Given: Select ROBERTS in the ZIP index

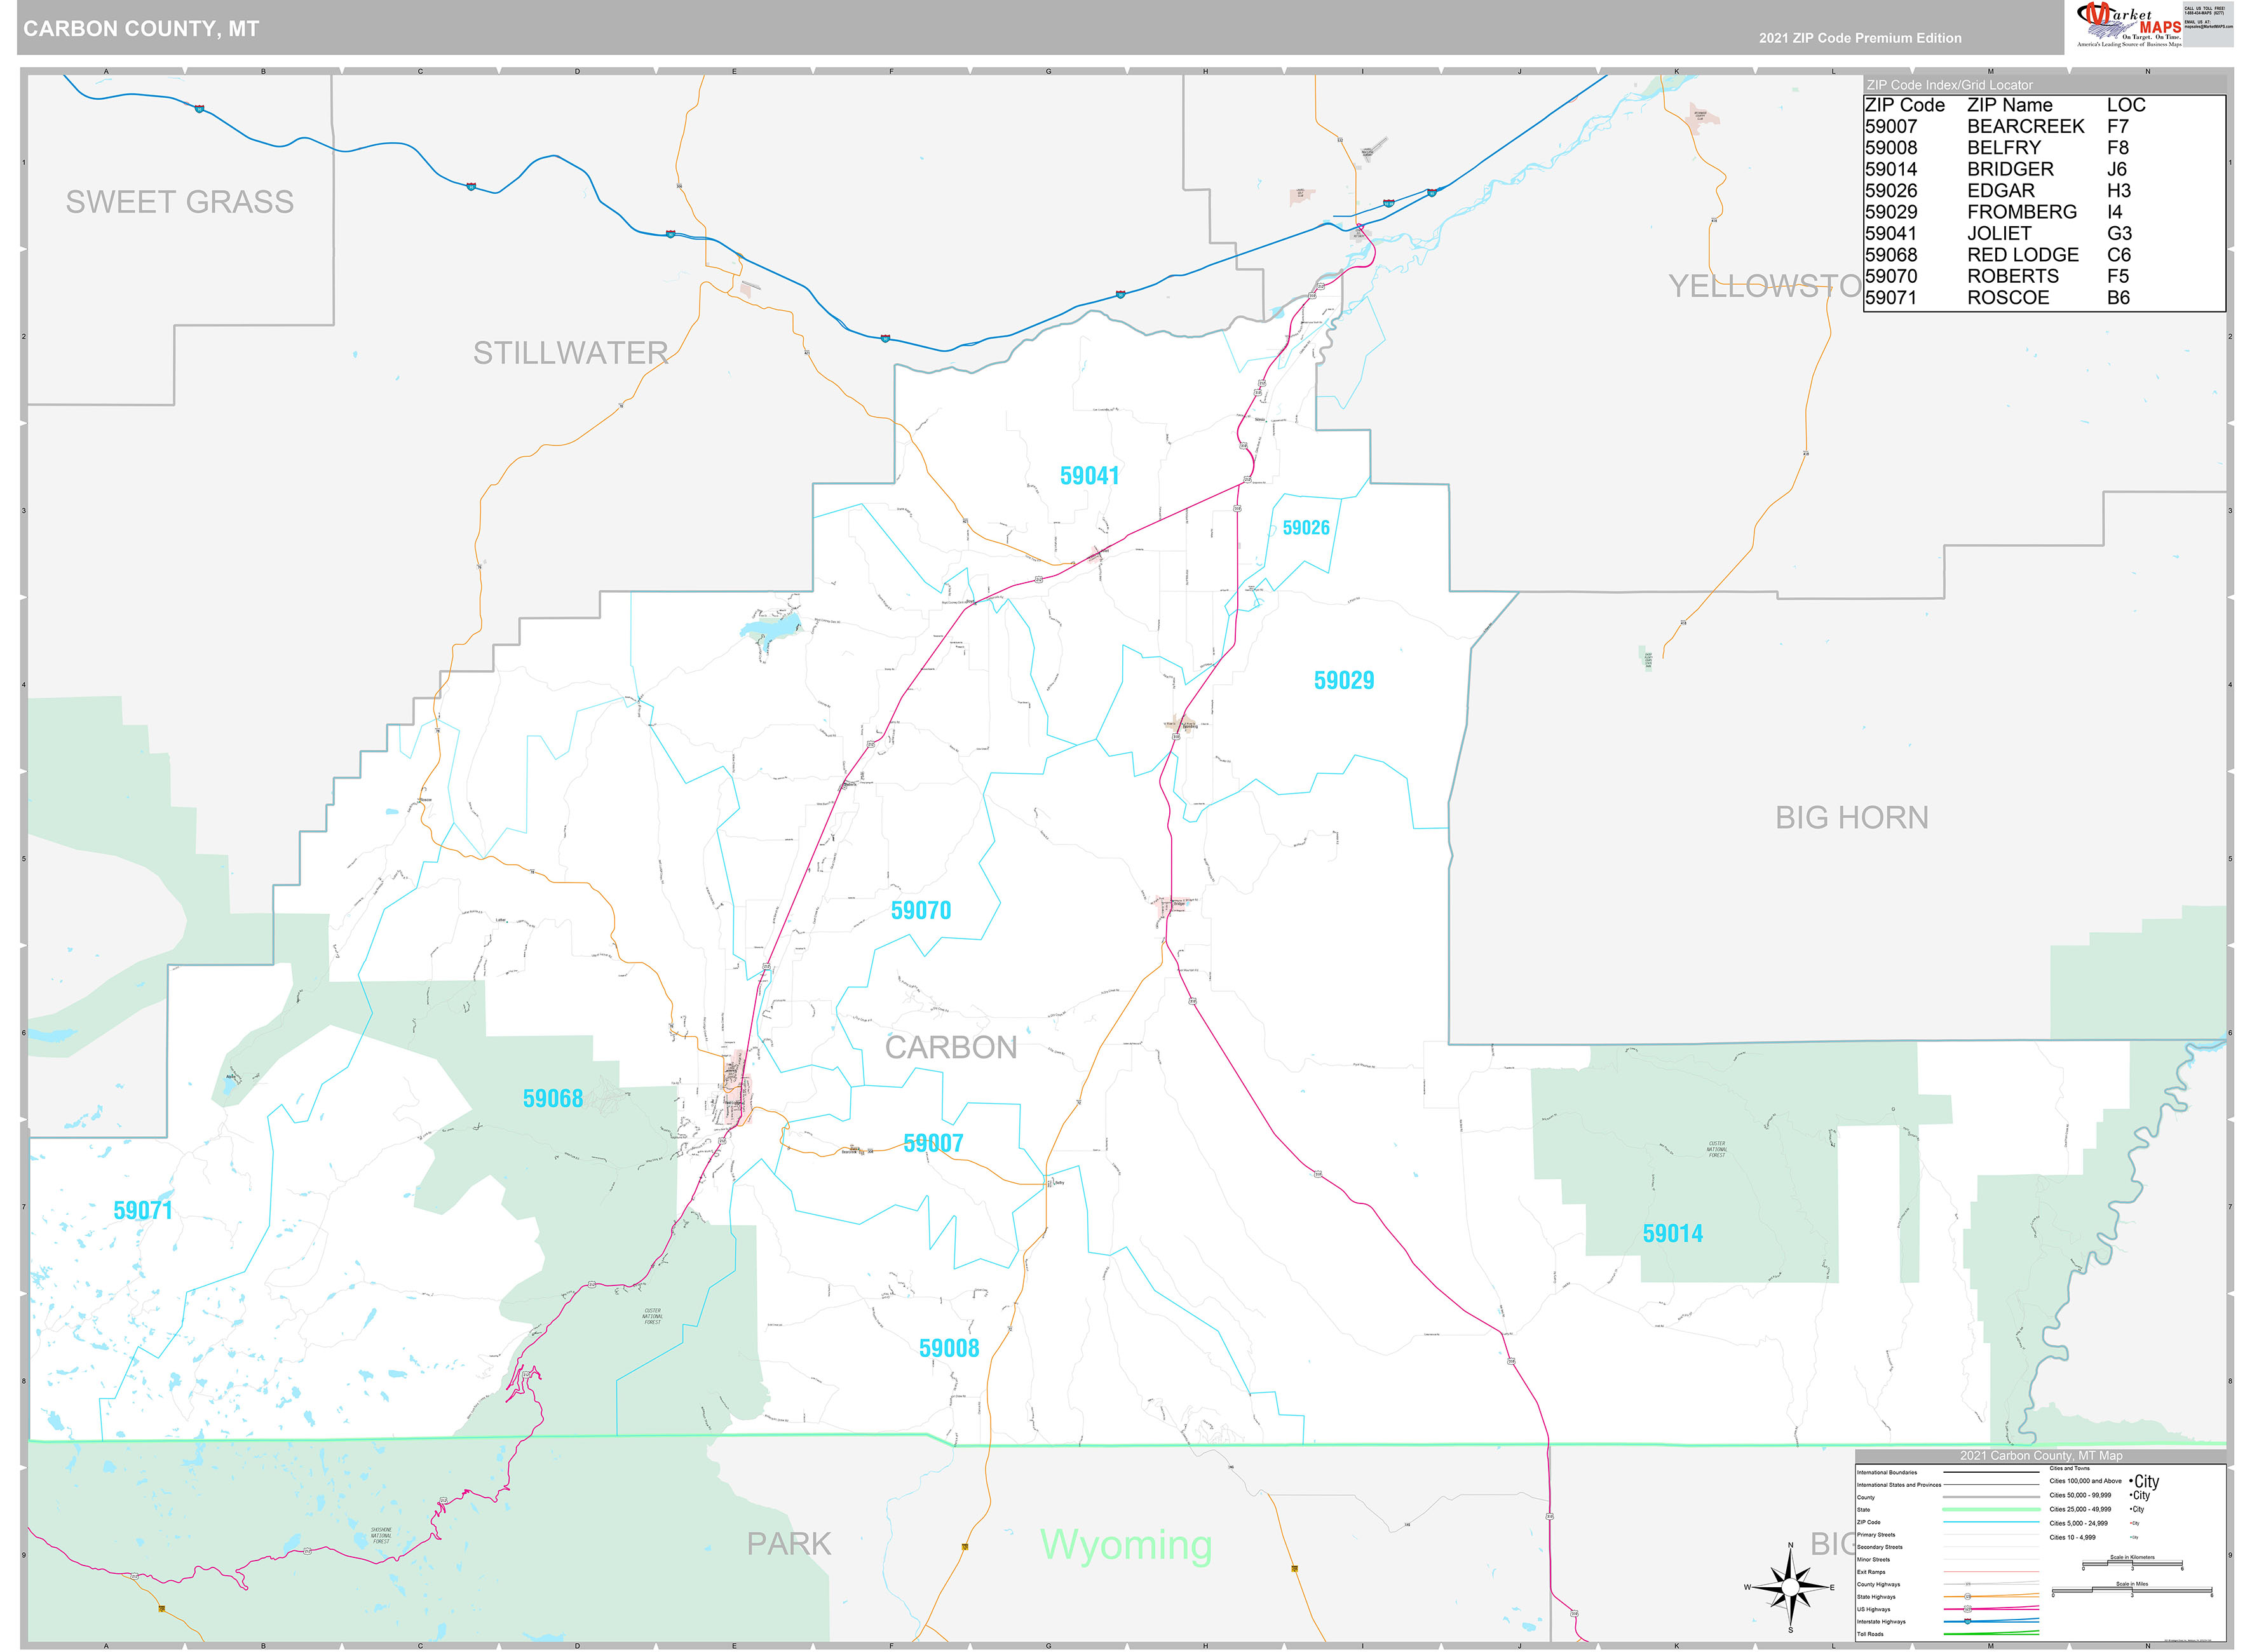Looking at the screenshot, I should pyautogui.click(x=2012, y=276).
